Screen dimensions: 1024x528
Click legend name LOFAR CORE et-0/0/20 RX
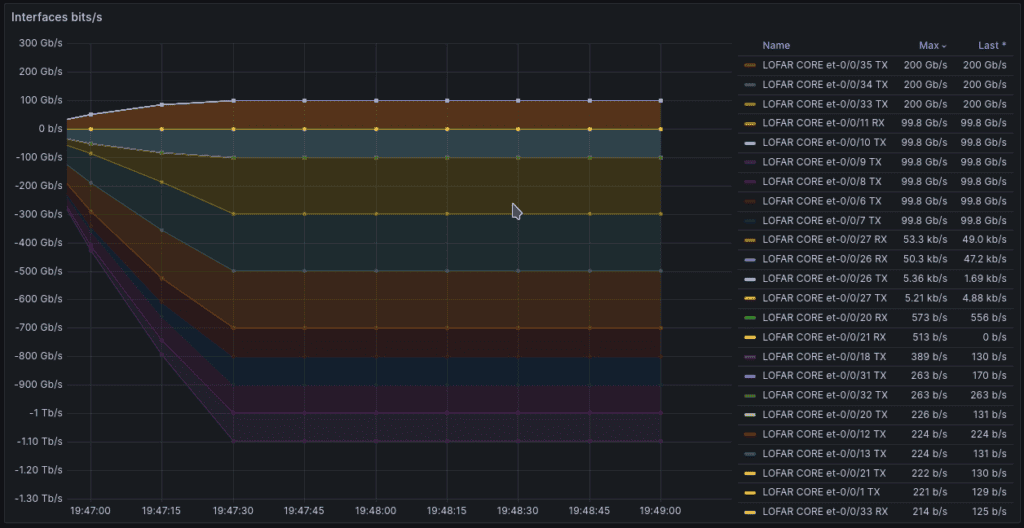click(x=825, y=318)
